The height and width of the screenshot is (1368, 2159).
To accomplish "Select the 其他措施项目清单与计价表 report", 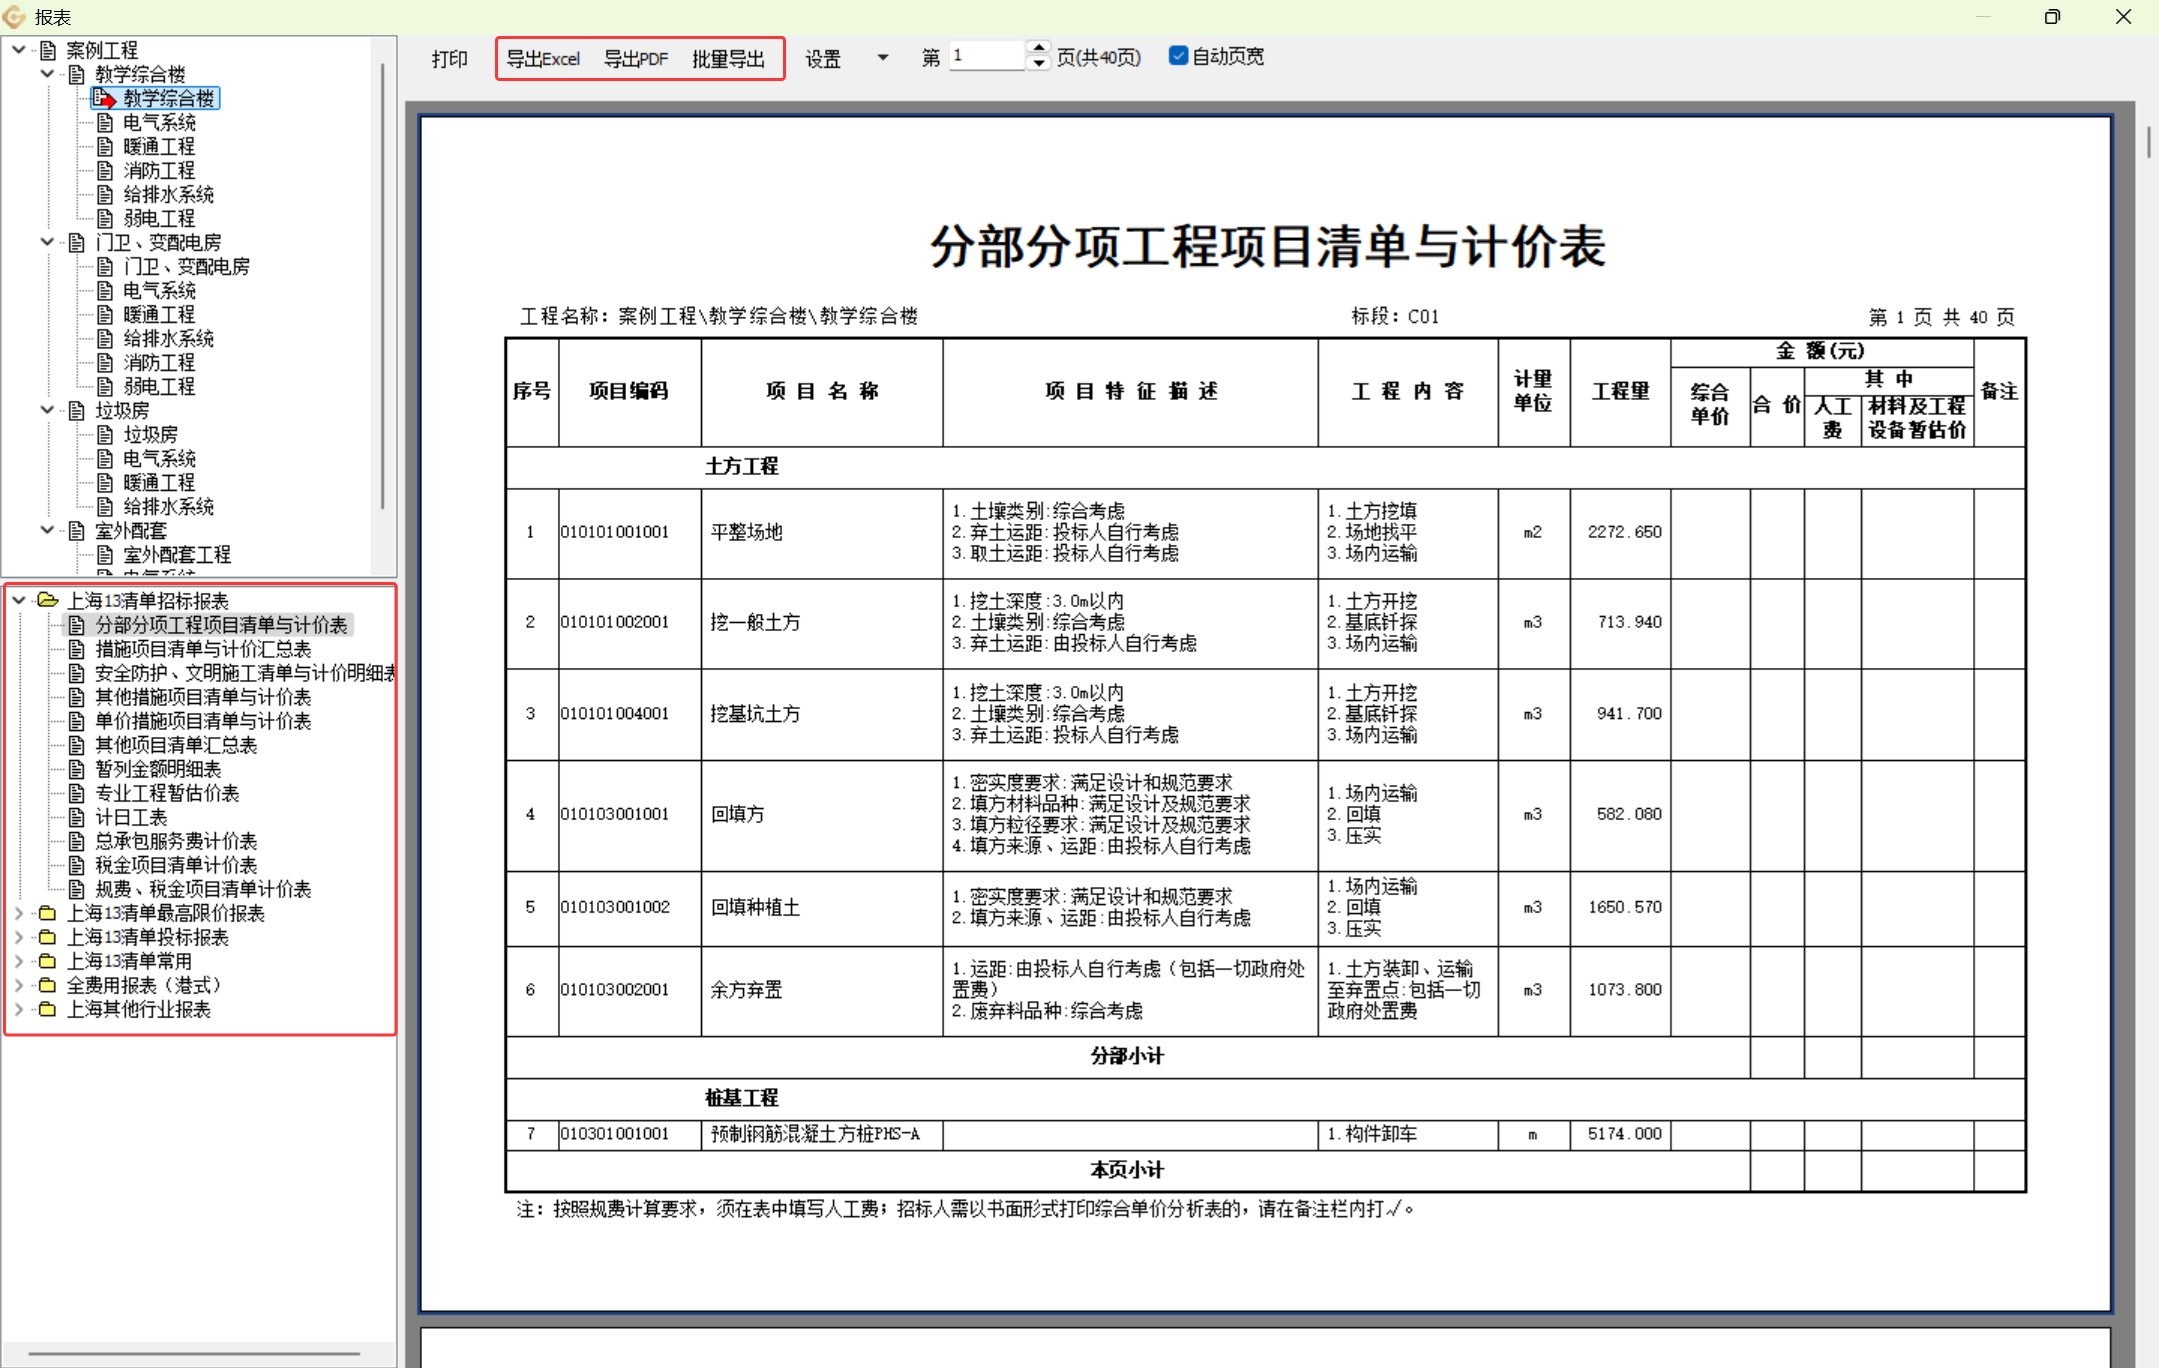I will [x=203, y=696].
